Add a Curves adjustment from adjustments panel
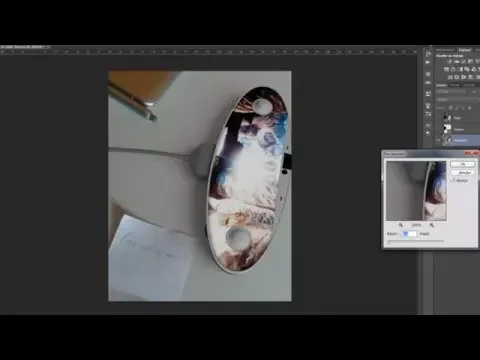This screenshot has width=480, height=360. (x=463, y=61)
